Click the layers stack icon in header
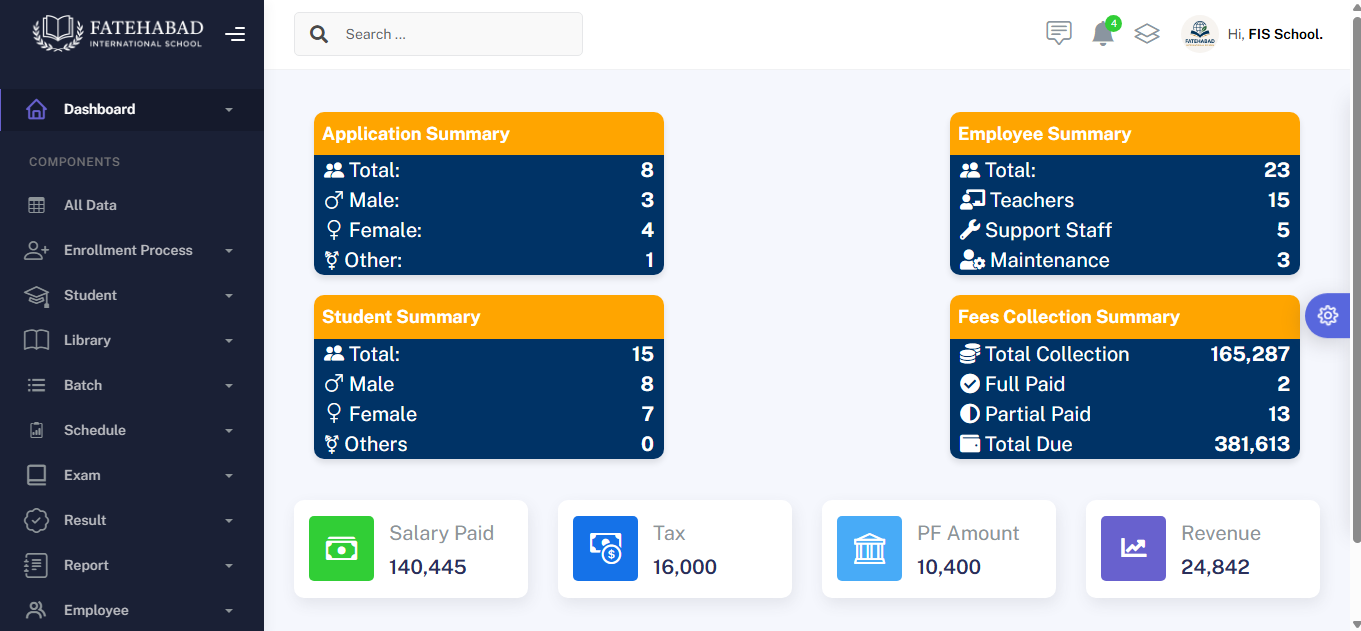This screenshot has width=1361, height=631. pyautogui.click(x=1147, y=33)
